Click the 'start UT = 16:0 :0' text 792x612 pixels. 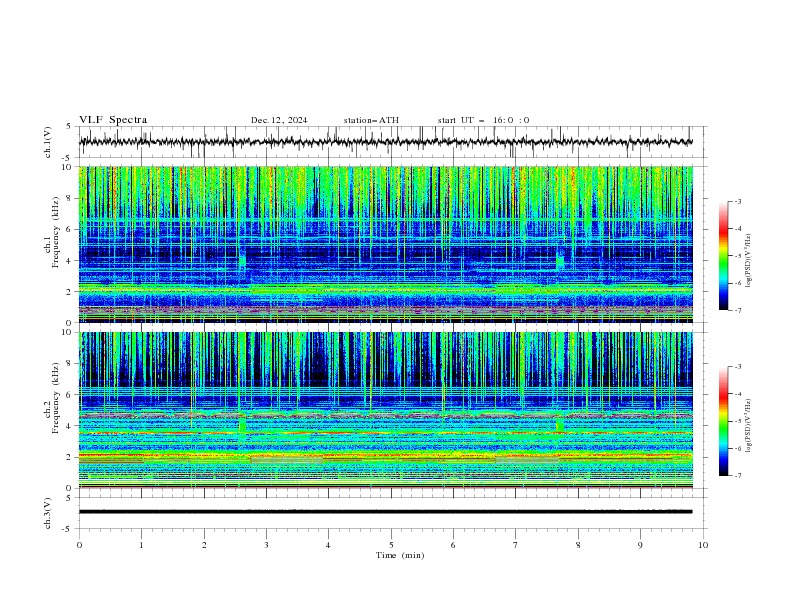coord(483,120)
